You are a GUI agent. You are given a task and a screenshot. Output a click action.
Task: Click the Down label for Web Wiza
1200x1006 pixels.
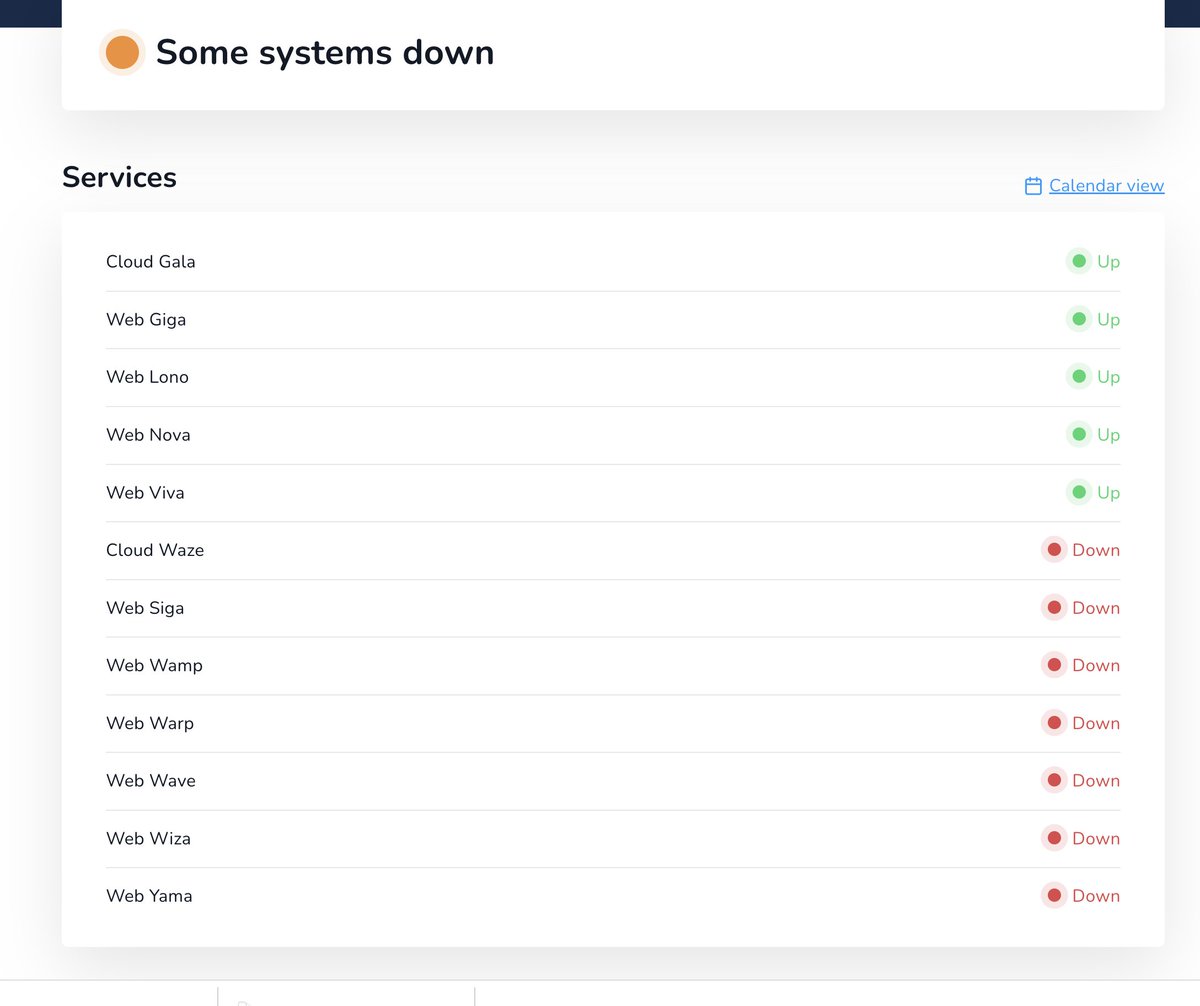[1096, 839]
